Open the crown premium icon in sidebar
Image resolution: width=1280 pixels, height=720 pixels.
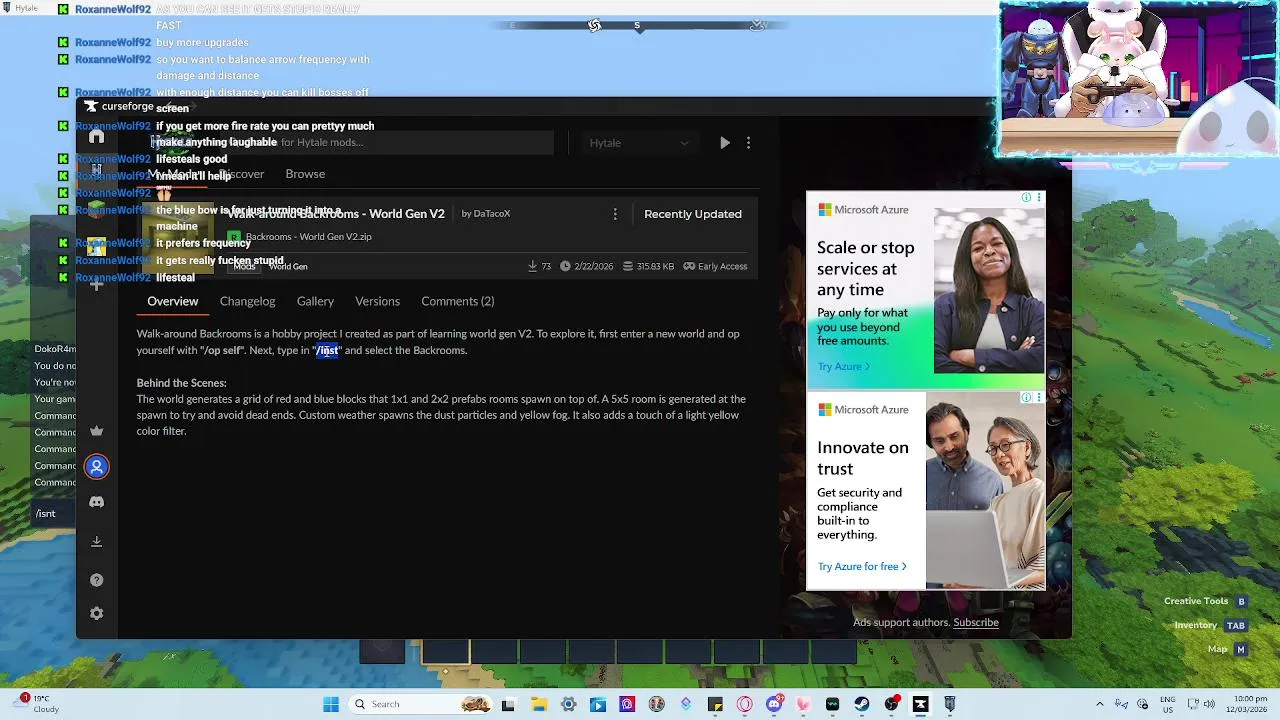pyautogui.click(x=97, y=431)
